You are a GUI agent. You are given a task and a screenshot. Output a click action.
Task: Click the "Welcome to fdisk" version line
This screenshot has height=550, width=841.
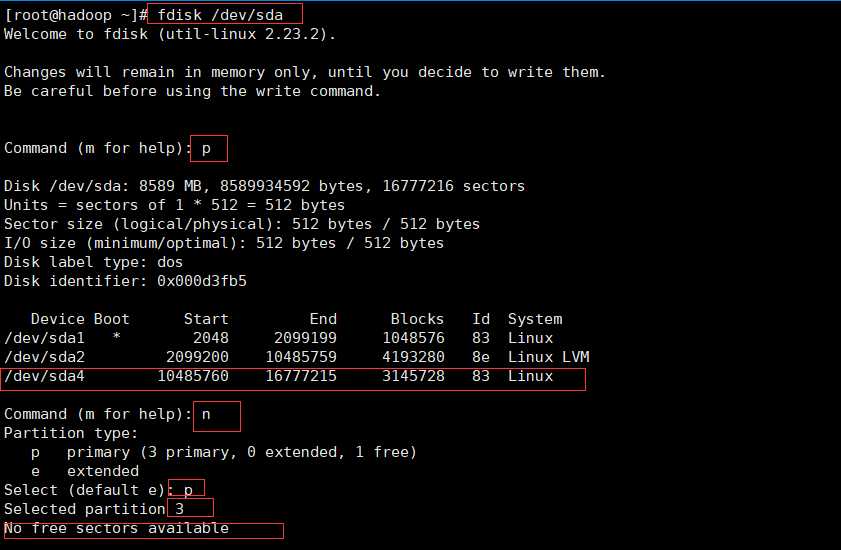point(170,34)
